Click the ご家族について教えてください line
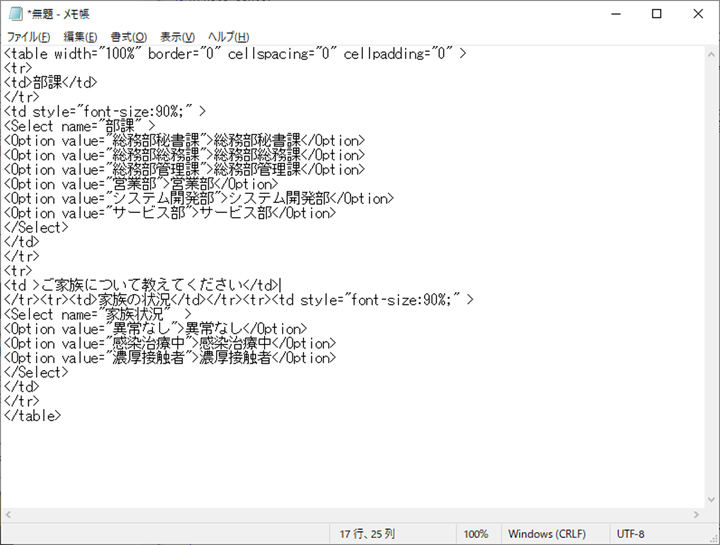720x545 pixels. pos(142,285)
